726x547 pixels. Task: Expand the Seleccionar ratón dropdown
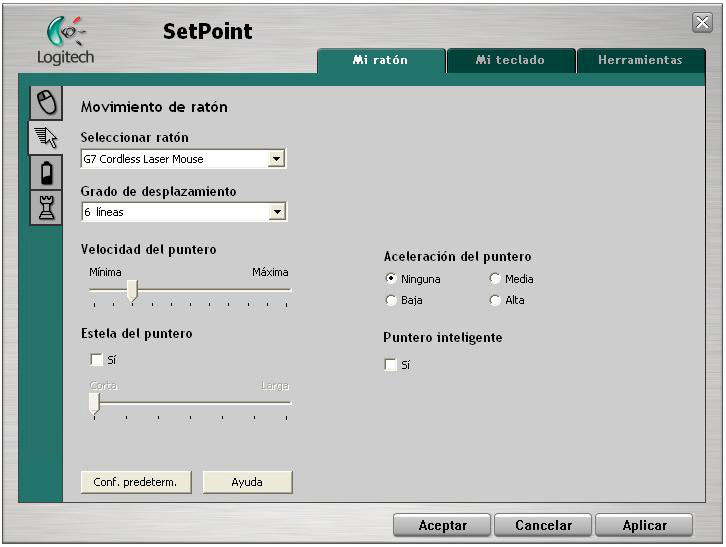[x=277, y=159]
